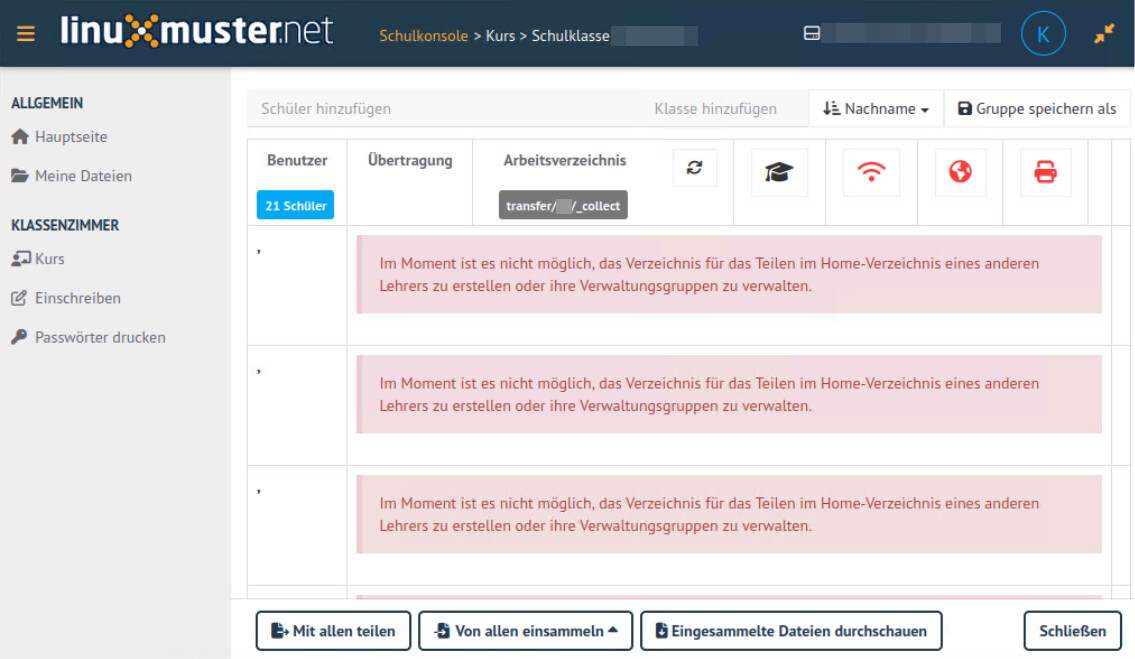Open the Nachname sort dropdown
The image size is (1135, 659).
[x=876, y=109]
